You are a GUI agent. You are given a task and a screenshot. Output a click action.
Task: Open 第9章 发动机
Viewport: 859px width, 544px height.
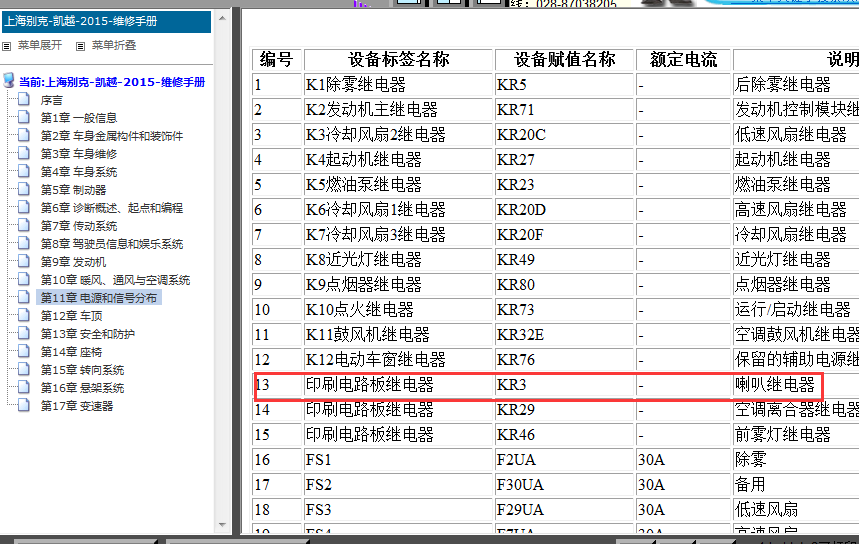click(x=73, y=262)
